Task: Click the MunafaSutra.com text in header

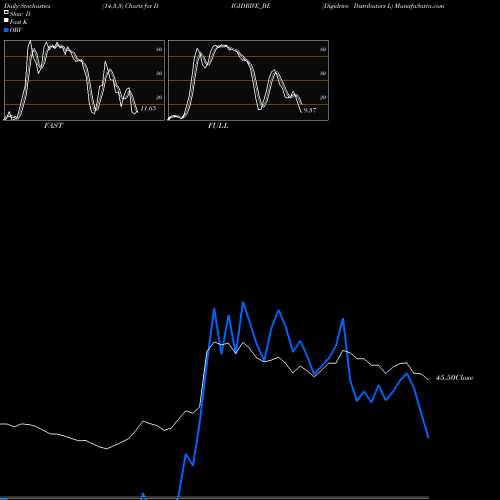Action: [x=419, y=6]
